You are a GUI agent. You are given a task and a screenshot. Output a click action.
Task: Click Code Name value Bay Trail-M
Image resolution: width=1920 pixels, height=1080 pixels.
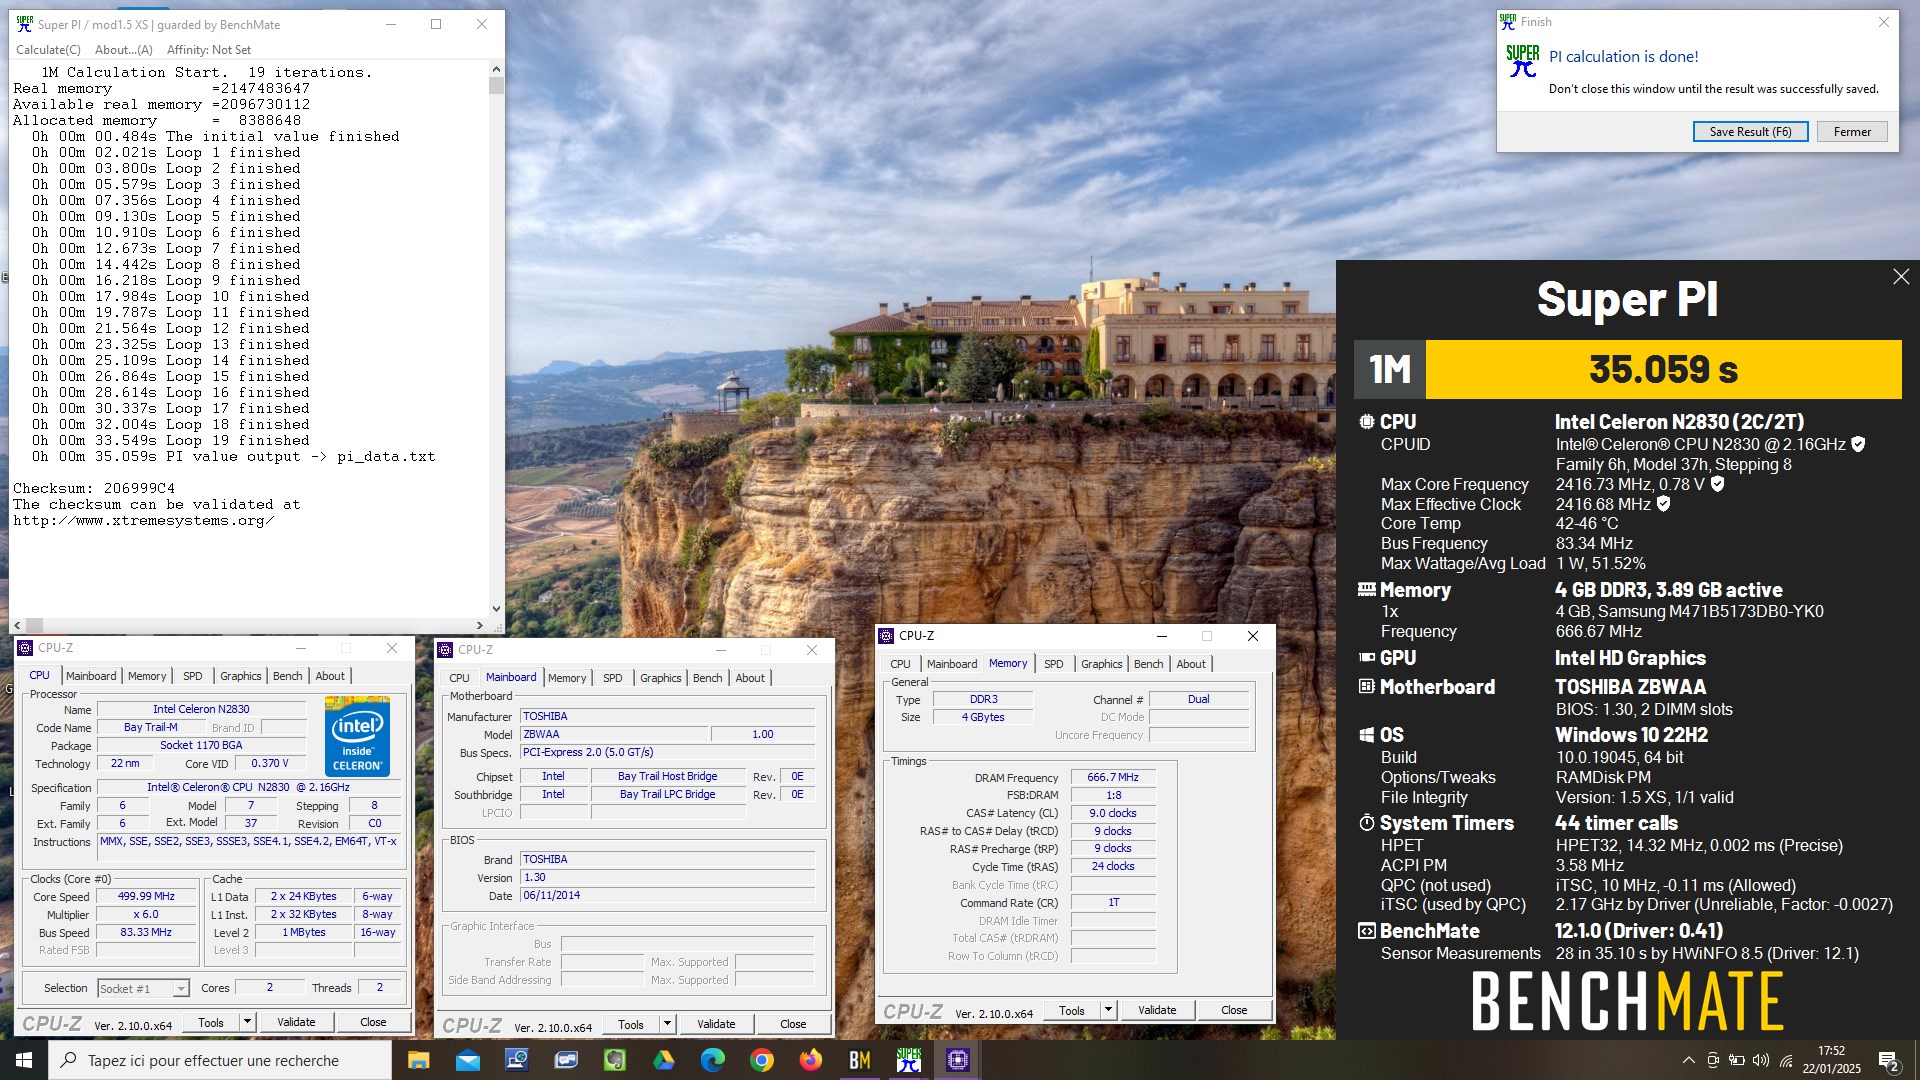pos(150,728)
